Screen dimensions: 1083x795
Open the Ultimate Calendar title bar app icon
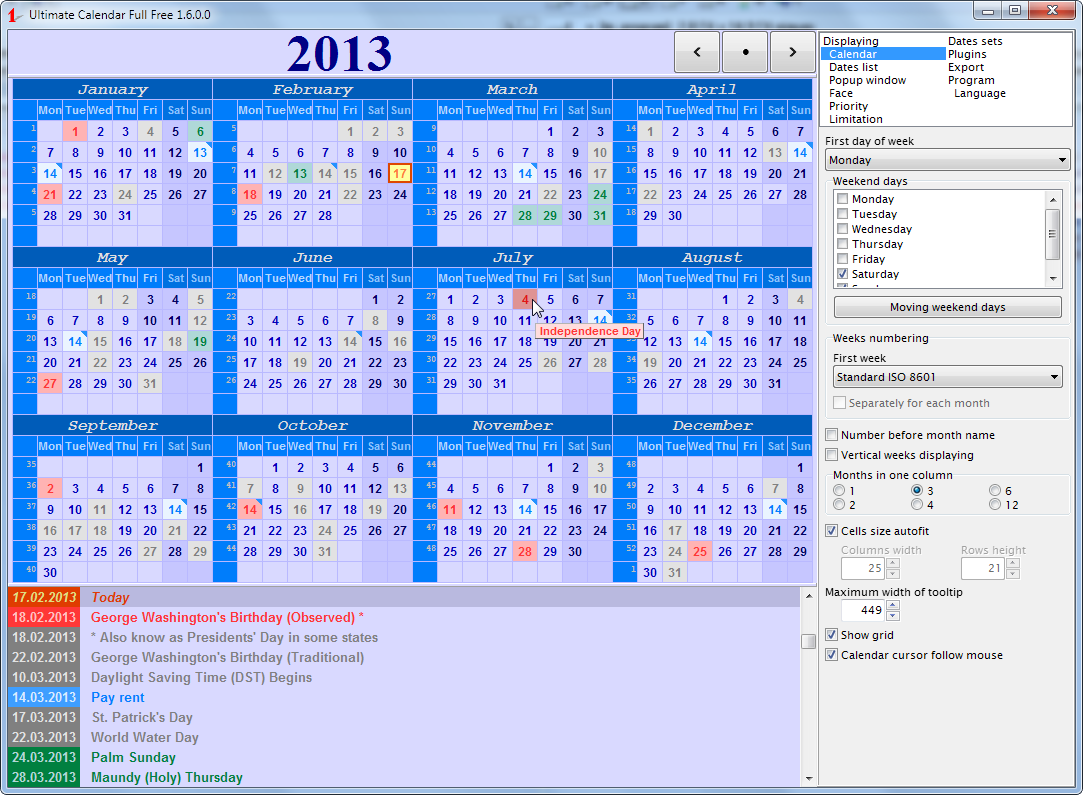(14, 15)
